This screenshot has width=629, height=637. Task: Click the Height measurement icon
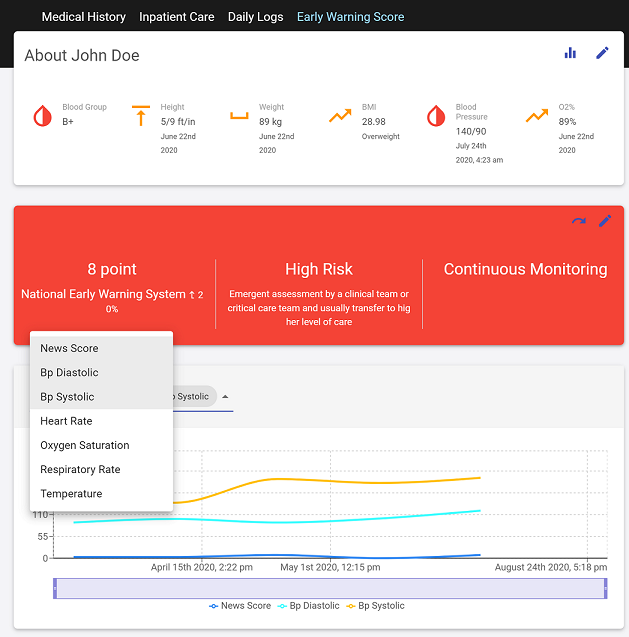[x=140, y=116]
